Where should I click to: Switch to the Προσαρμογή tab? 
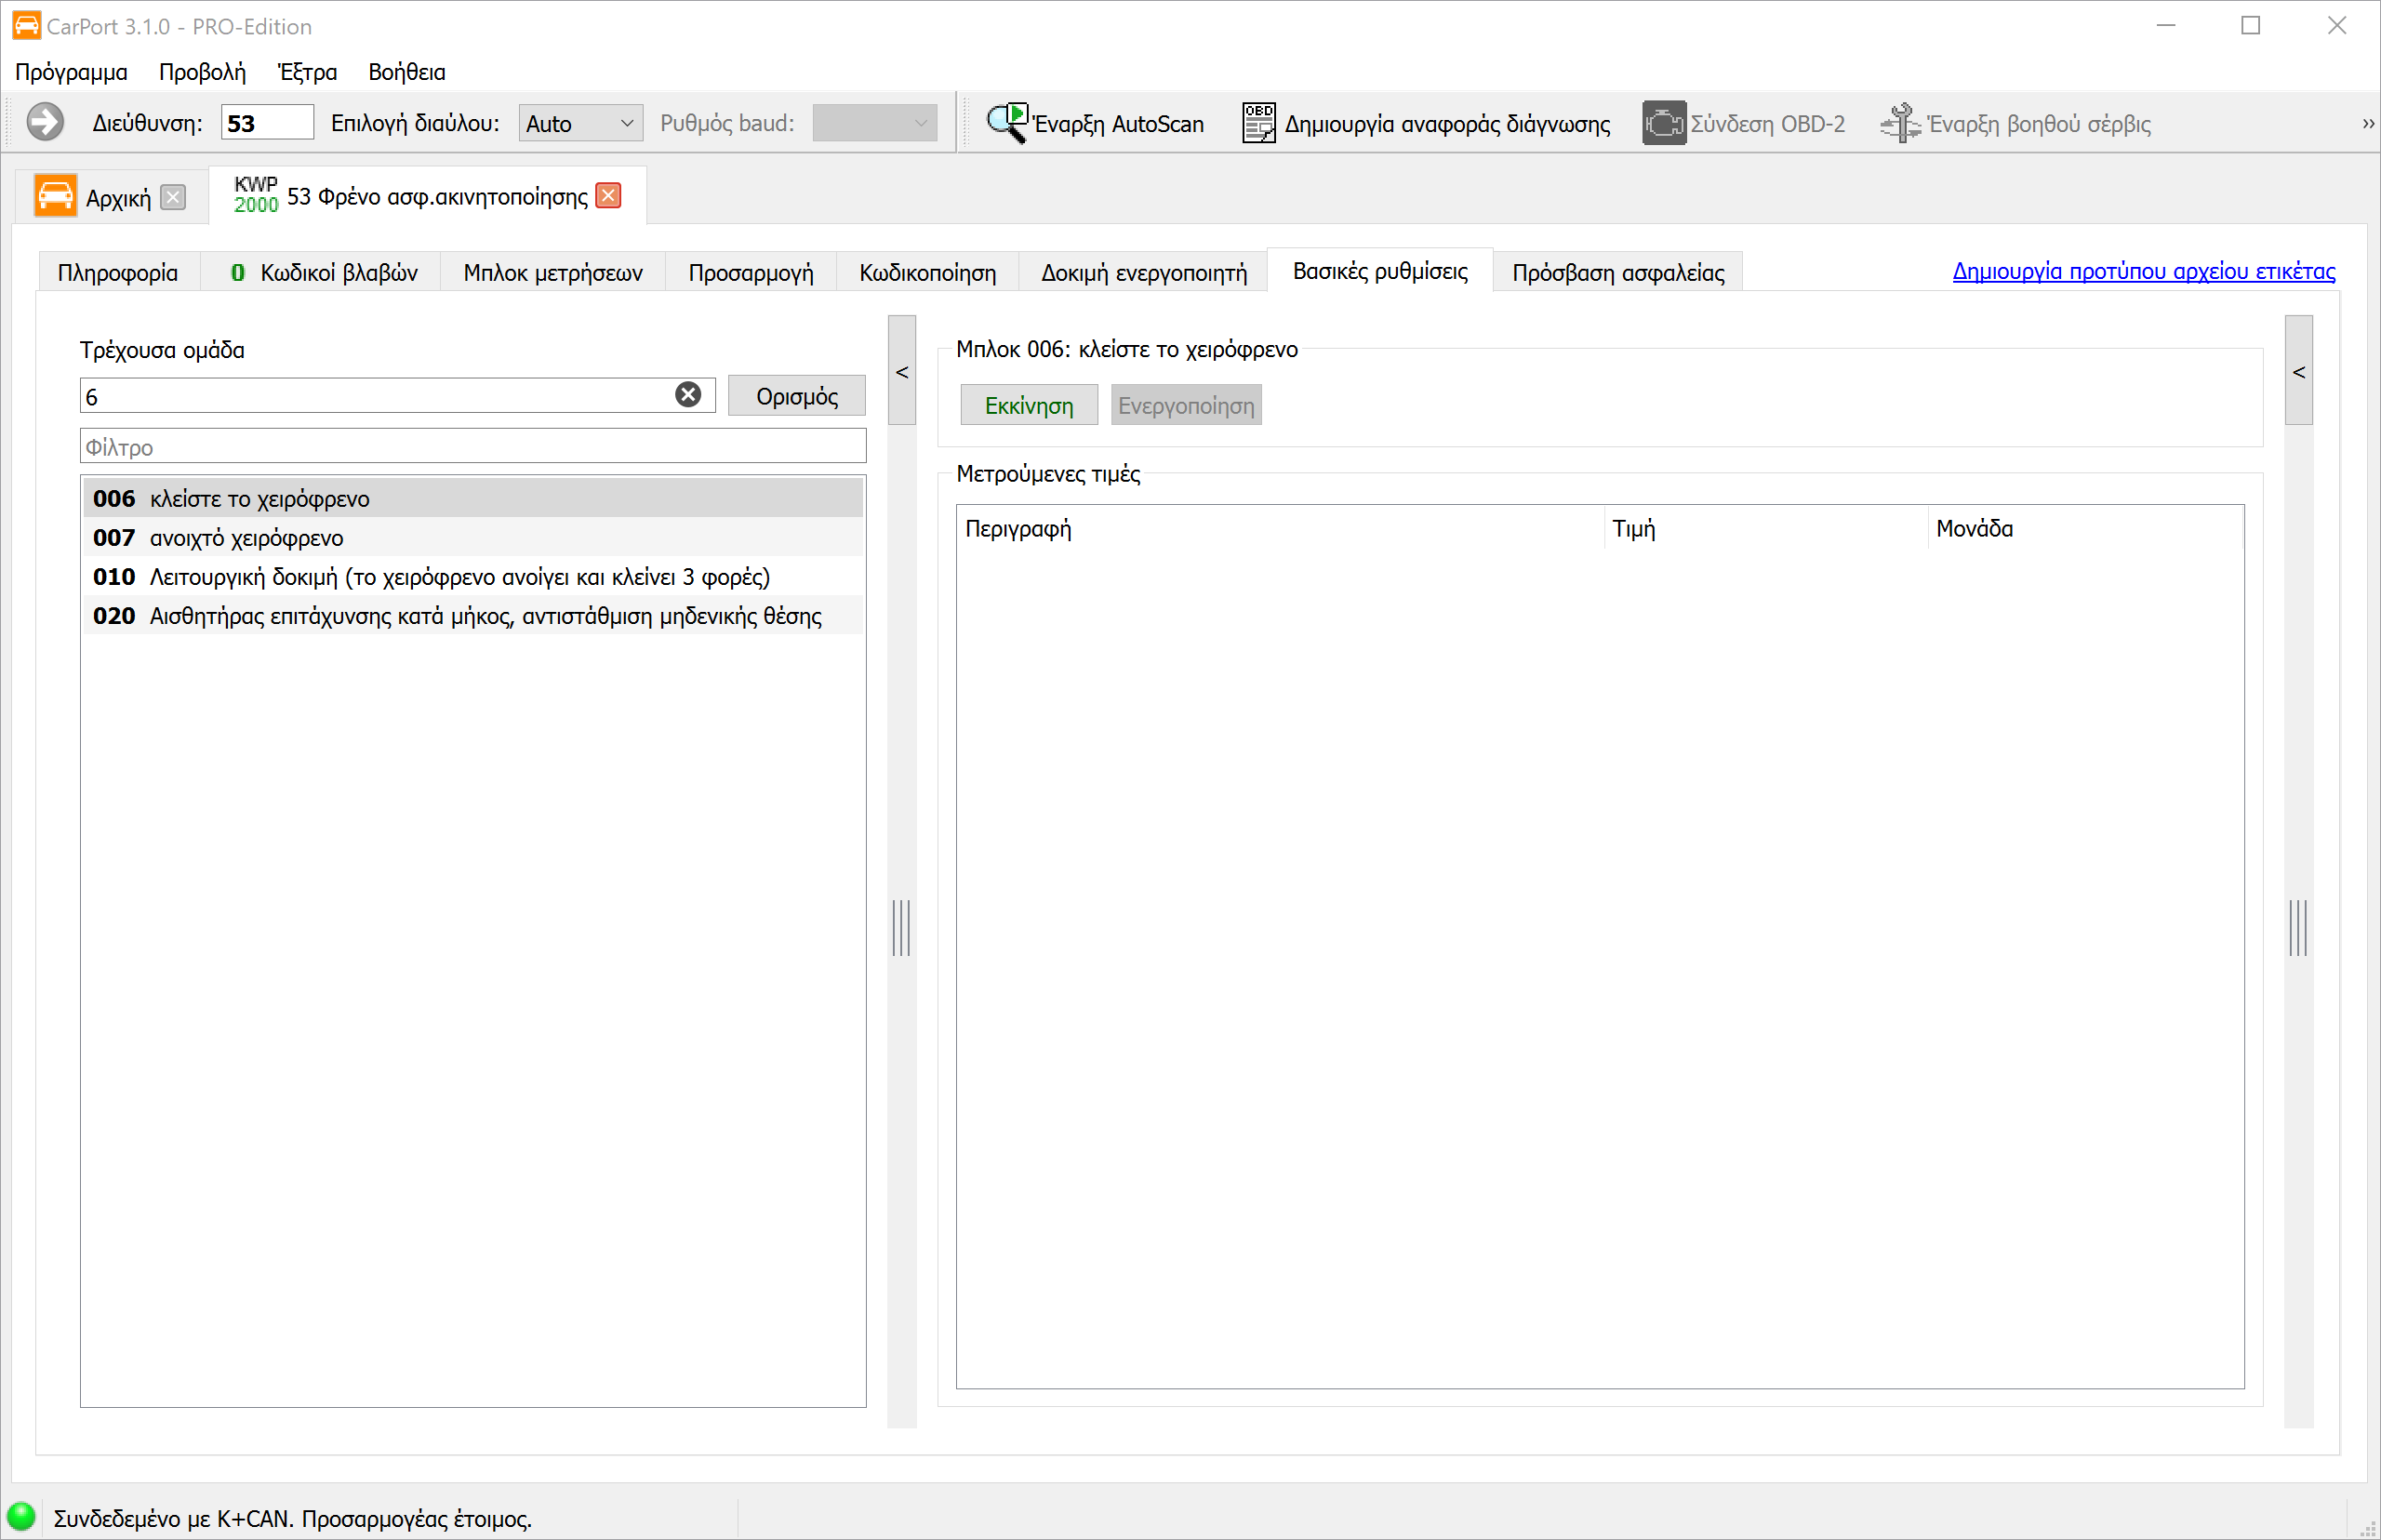(751, 272)
